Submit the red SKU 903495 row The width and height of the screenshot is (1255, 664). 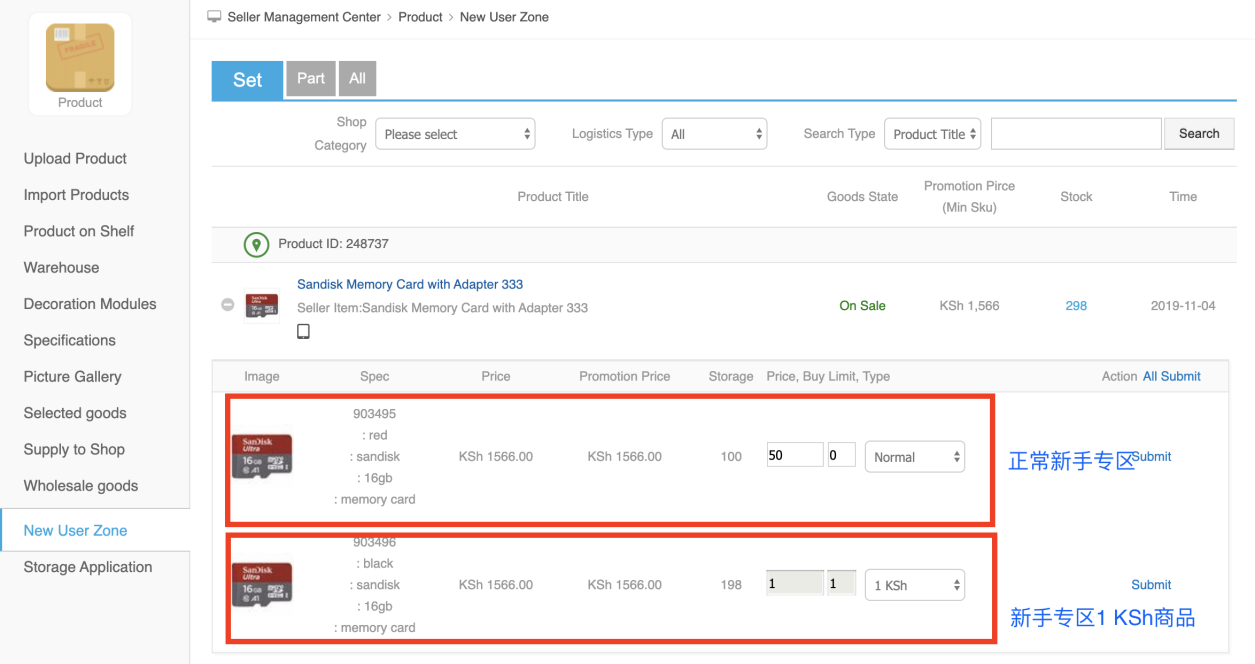(x=1152, y=456)
